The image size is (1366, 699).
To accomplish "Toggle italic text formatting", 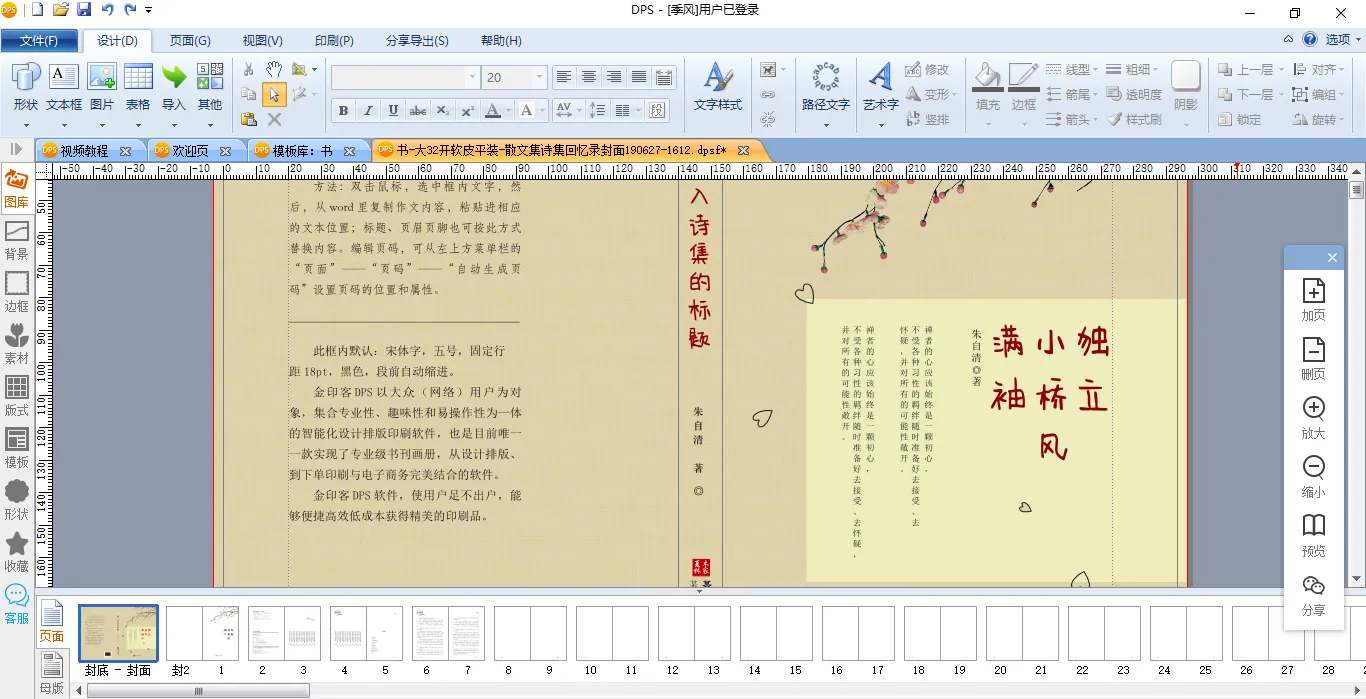I will point(368,110).
